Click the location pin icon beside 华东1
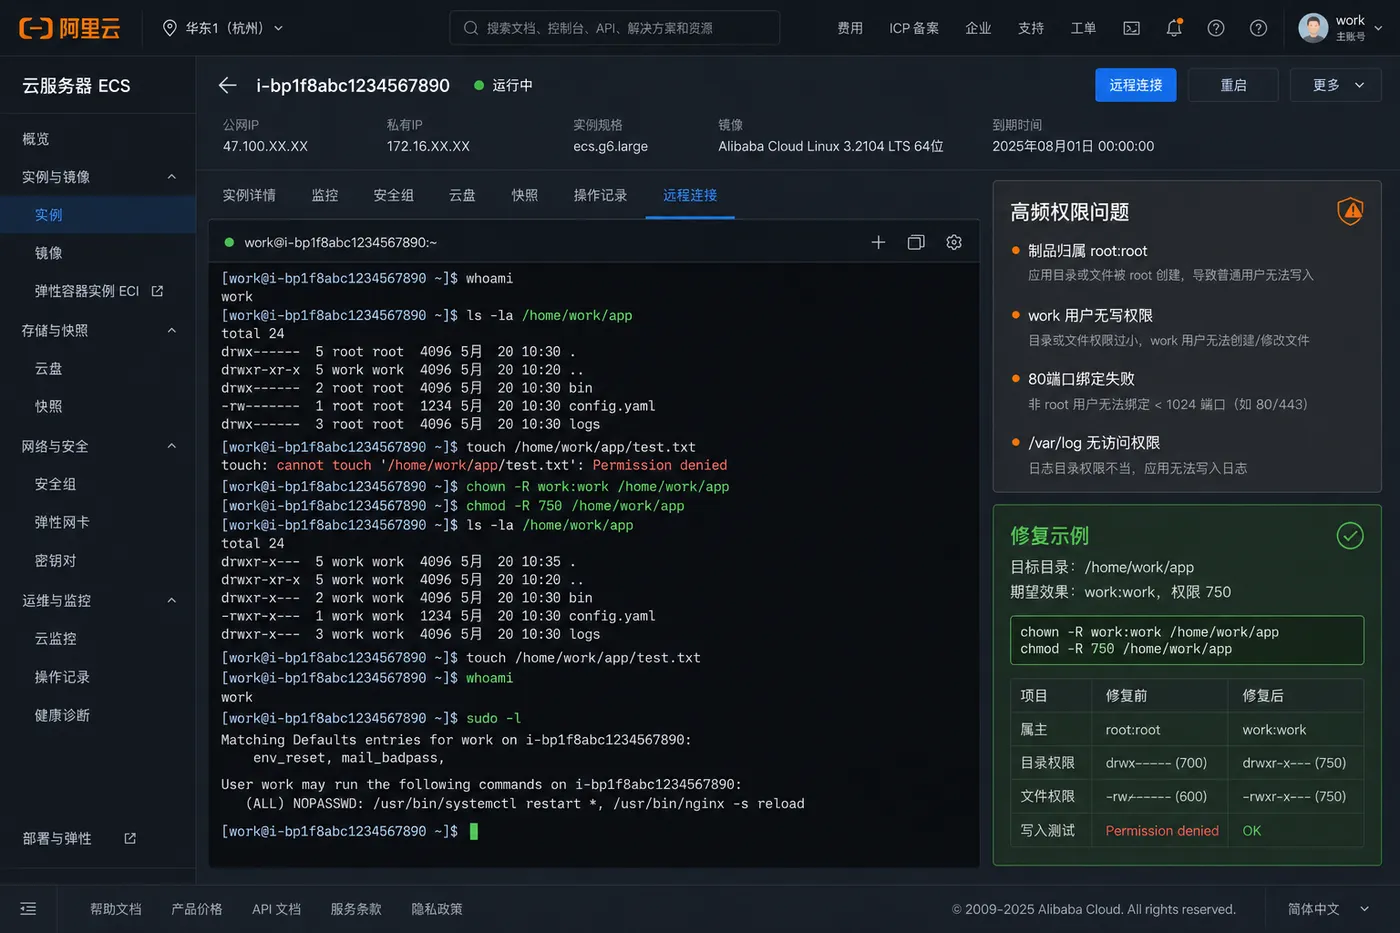This screenshot has width=1400, height=933. tap(170, 28)
